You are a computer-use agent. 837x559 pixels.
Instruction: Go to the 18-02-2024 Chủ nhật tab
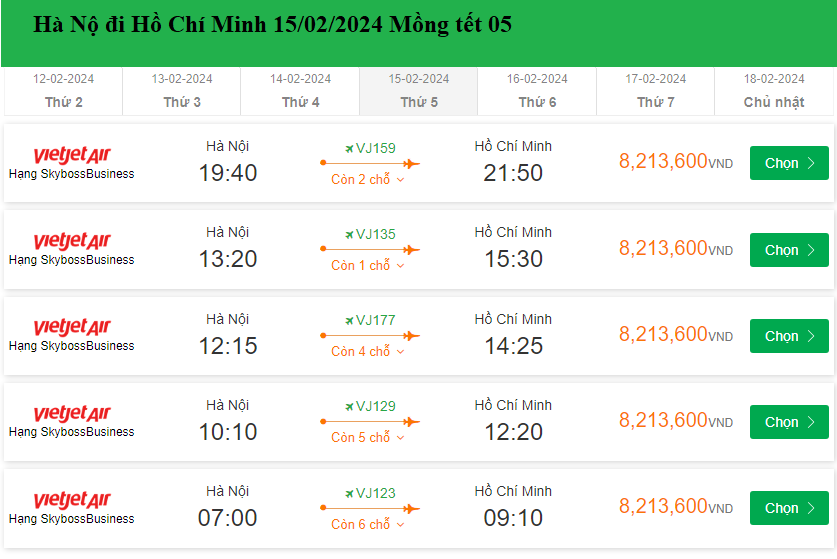(774, 91)
